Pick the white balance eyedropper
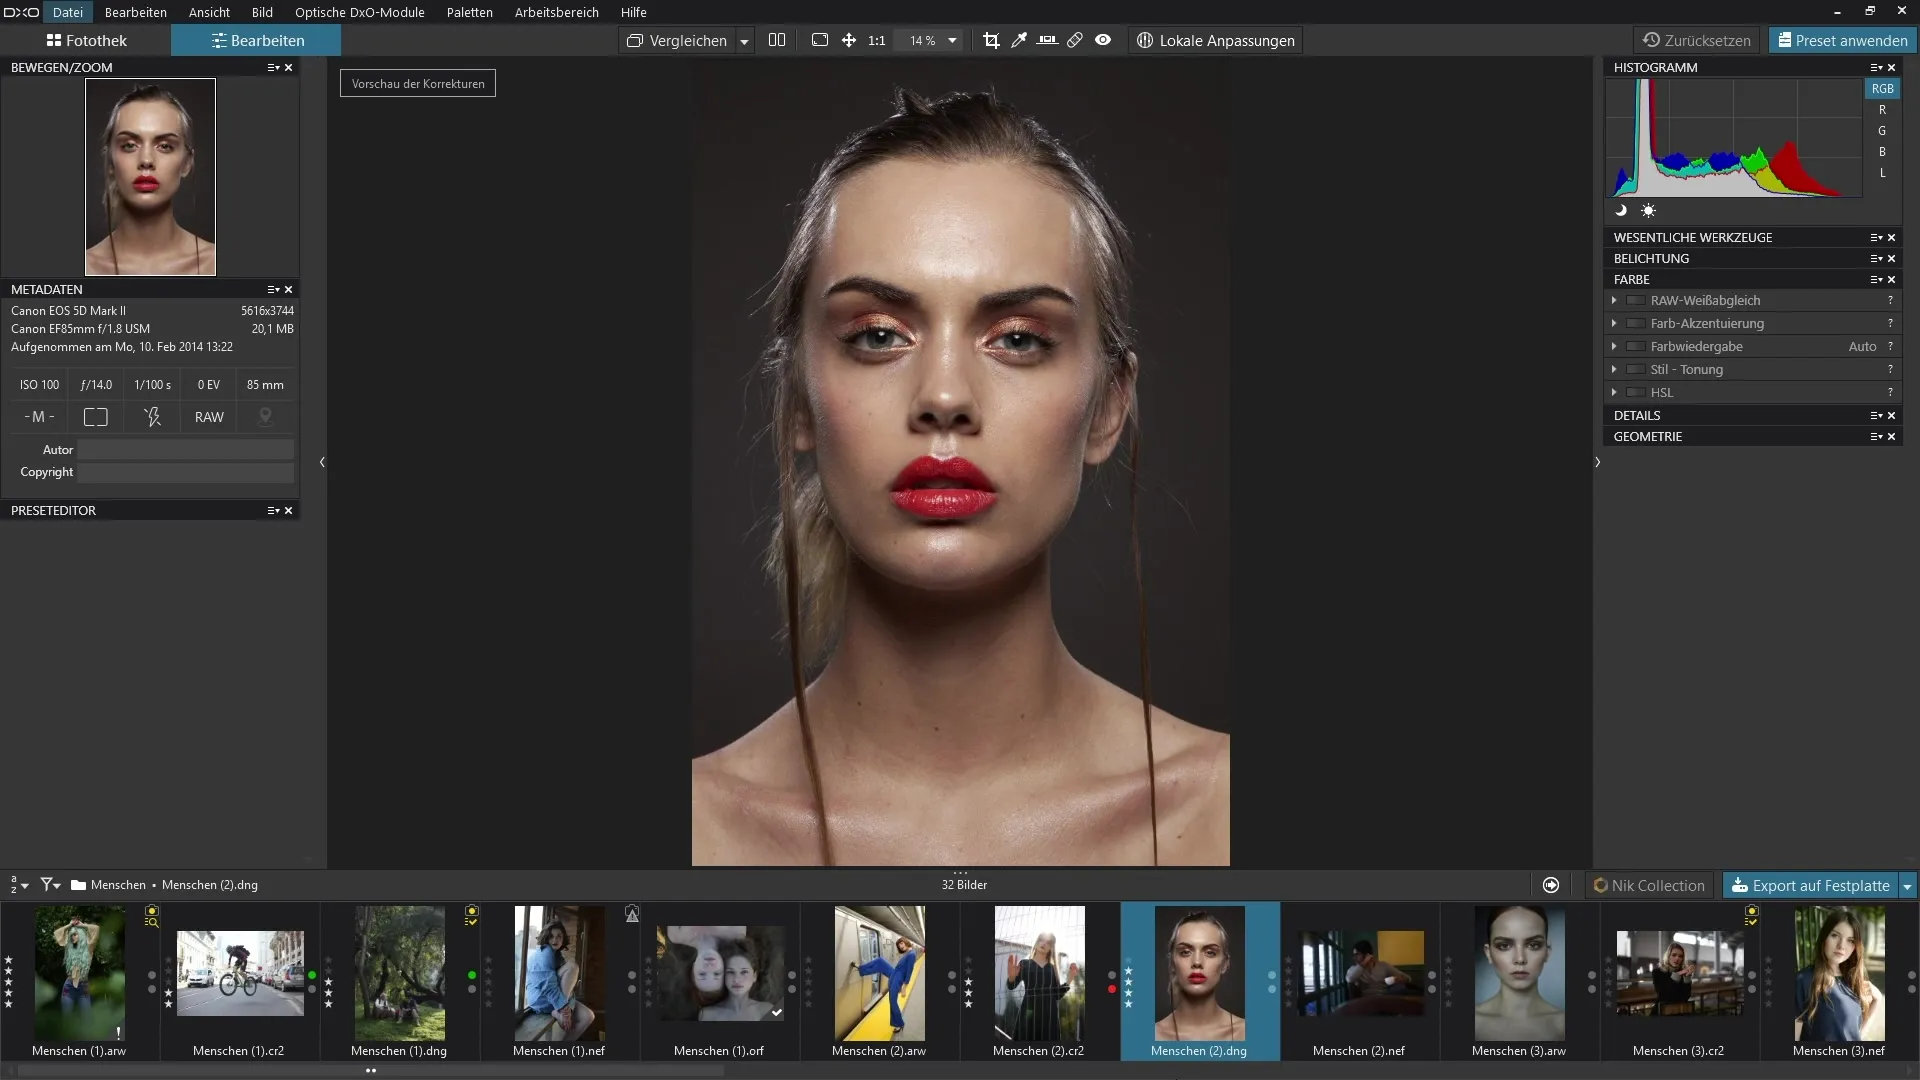This screenshot has width=1920, height=1080. [x=1019, y=40]
